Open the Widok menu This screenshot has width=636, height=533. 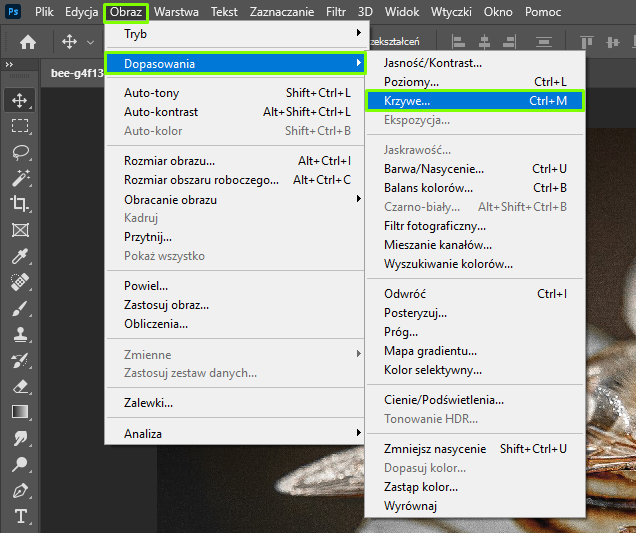[x=402, y=12]
